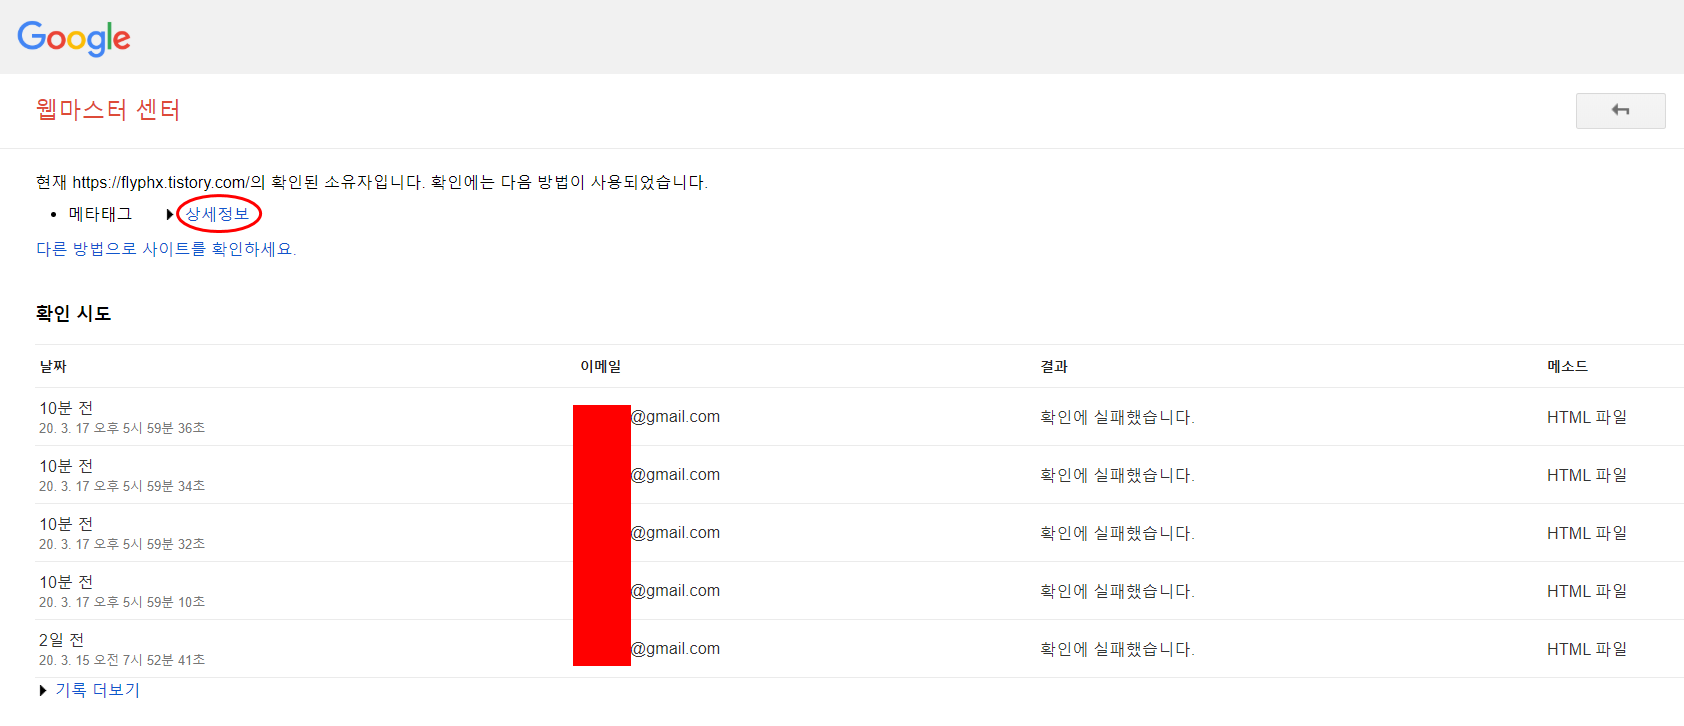
Task: Click the back arrow button
Action: click(x=1620, y=111)
